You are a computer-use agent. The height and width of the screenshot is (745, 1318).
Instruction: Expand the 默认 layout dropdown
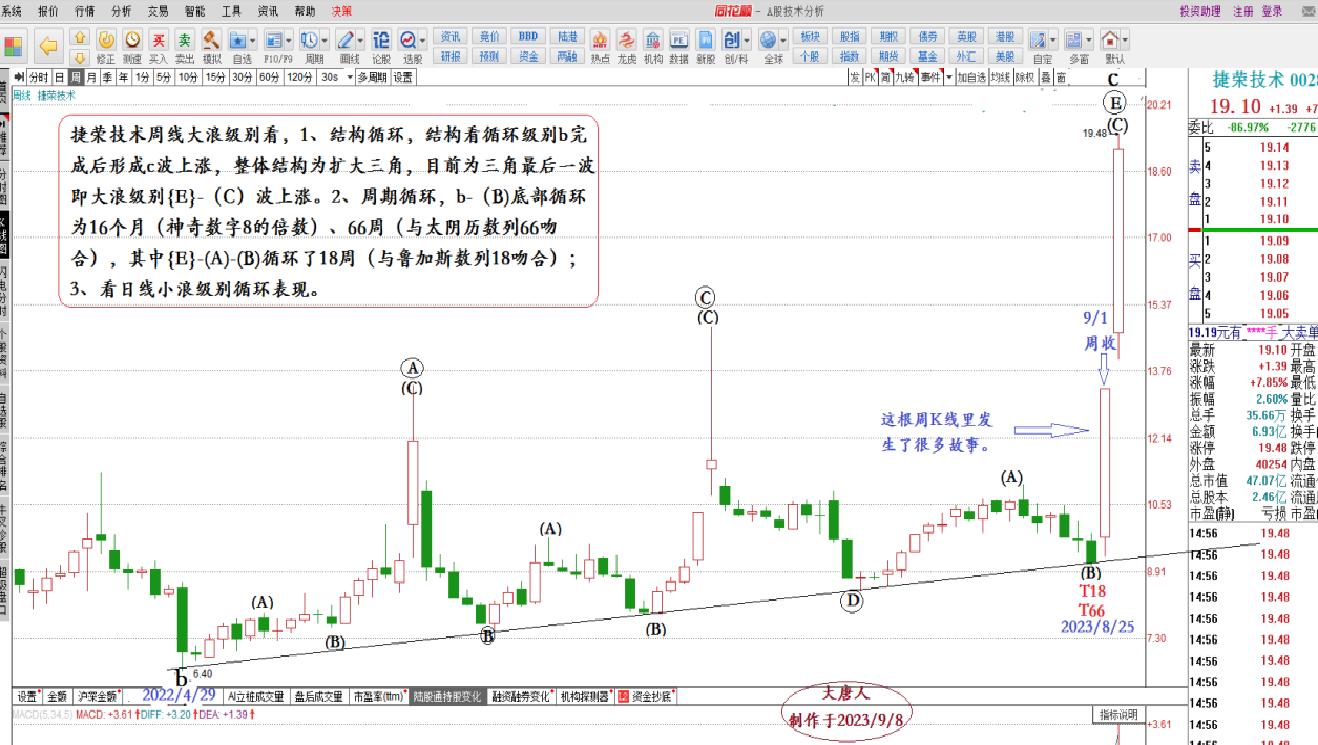(1124, 40)
